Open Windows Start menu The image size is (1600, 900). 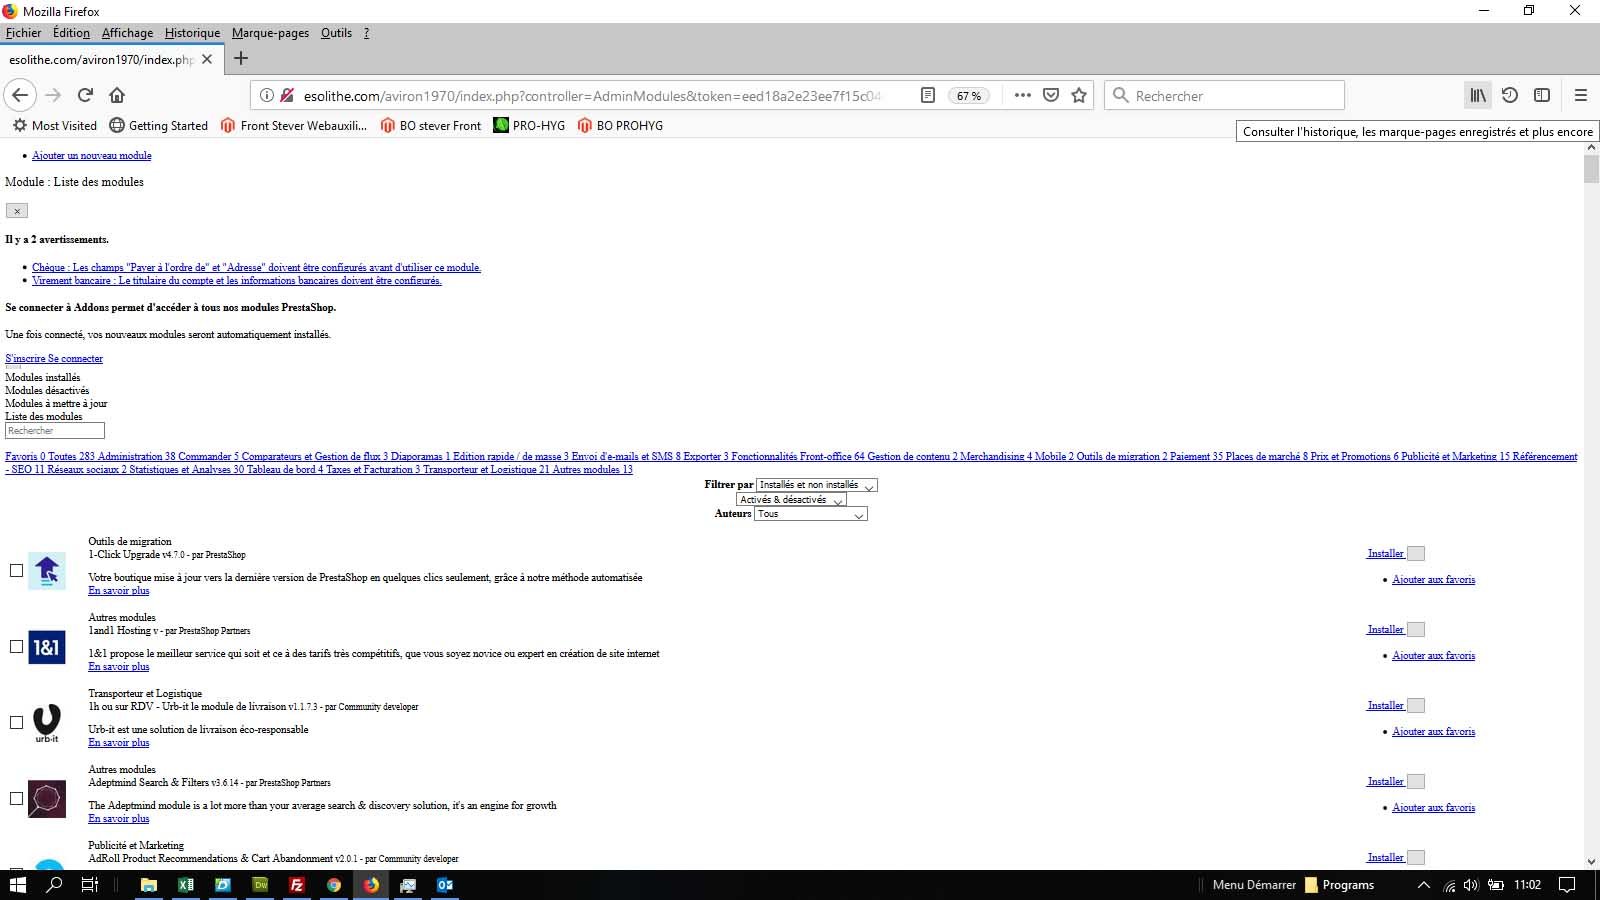(17, 885)
